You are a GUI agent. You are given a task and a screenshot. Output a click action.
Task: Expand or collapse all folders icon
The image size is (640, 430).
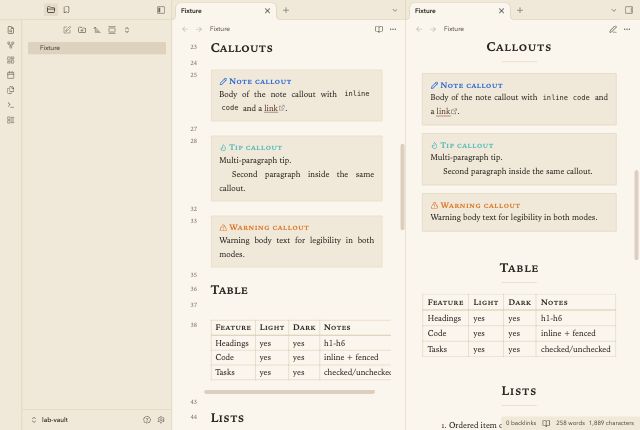click(127, 30)
